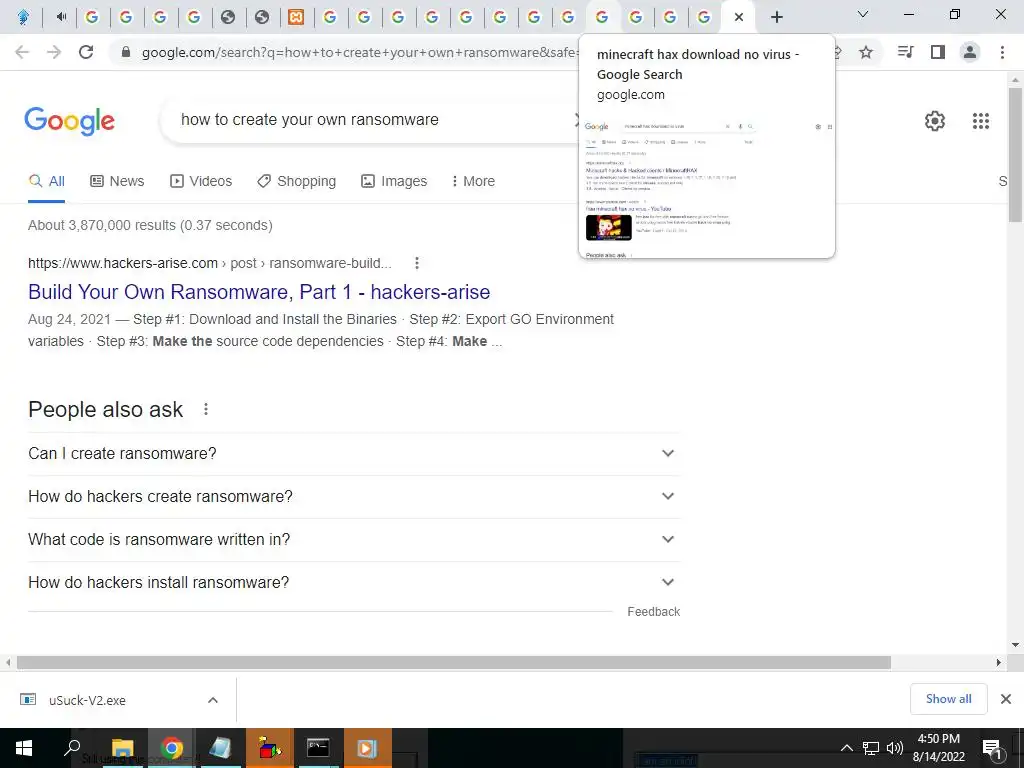Open network status tray icon

[x=871, y=748]
